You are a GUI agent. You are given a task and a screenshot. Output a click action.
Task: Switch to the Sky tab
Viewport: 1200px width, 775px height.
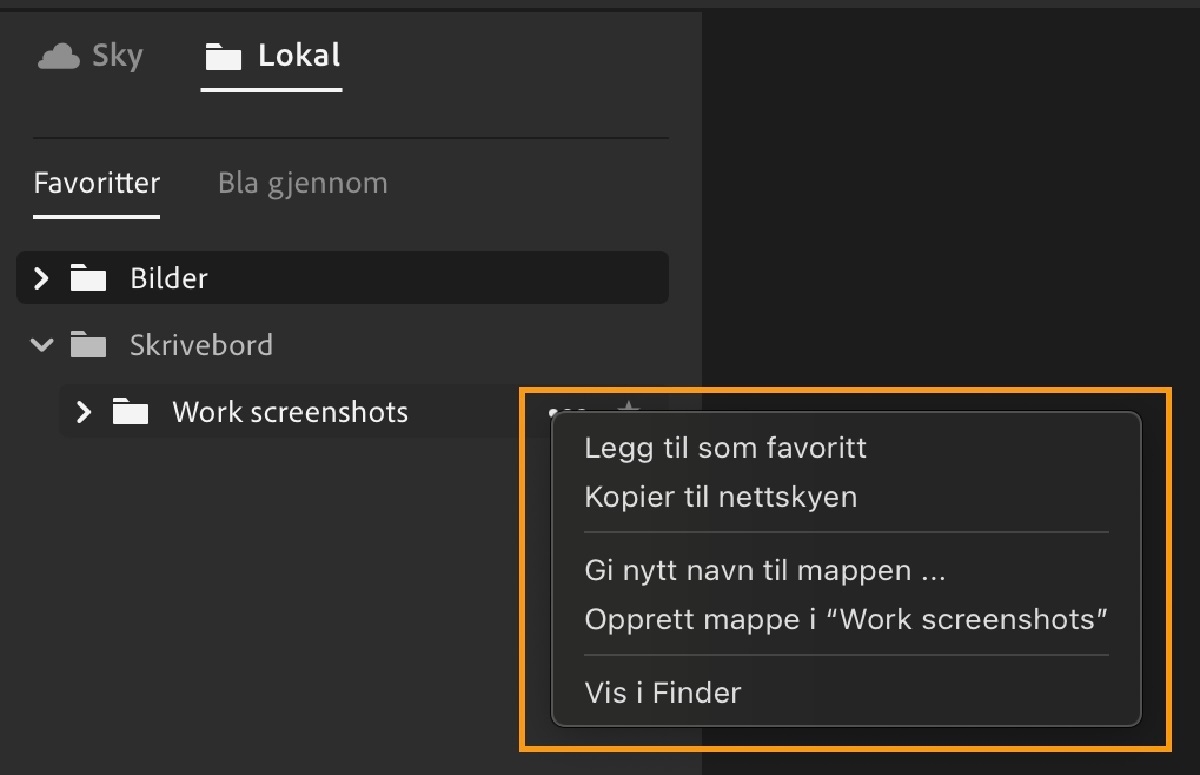90,55
